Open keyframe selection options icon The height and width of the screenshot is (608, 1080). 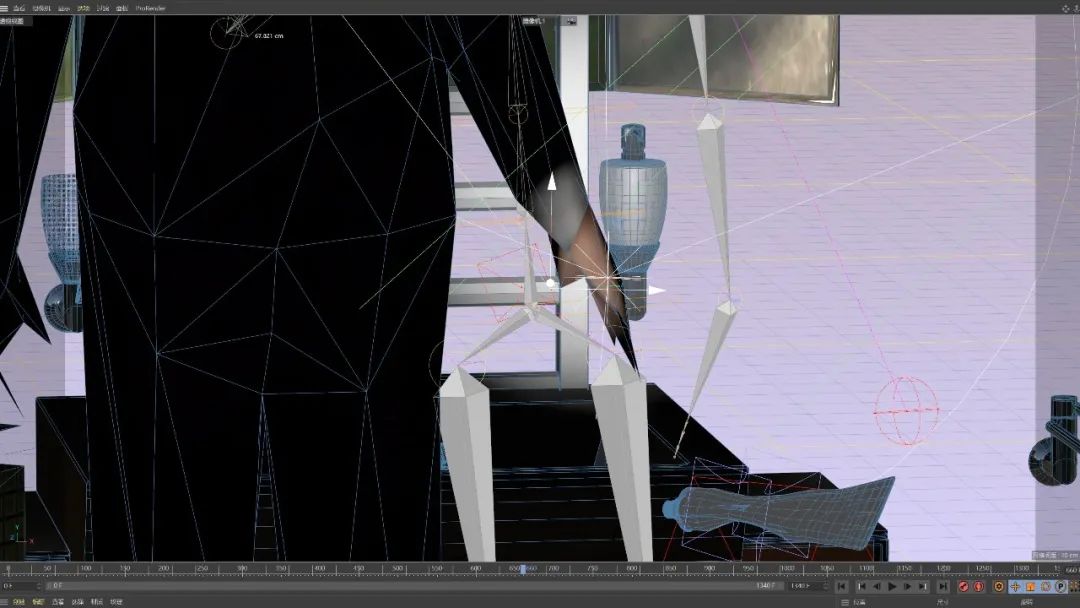tap(998, 587)
